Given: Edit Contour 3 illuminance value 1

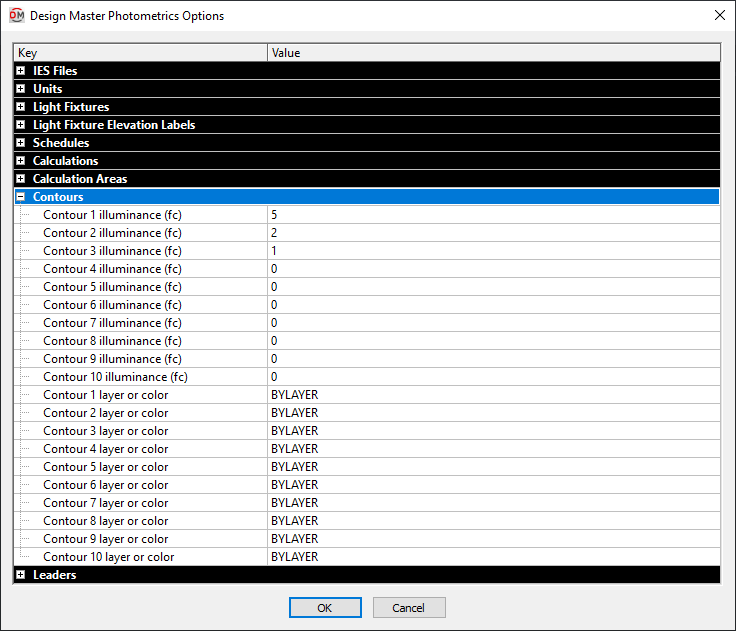Looking at the screenshot, I should [x=494, y=251].
